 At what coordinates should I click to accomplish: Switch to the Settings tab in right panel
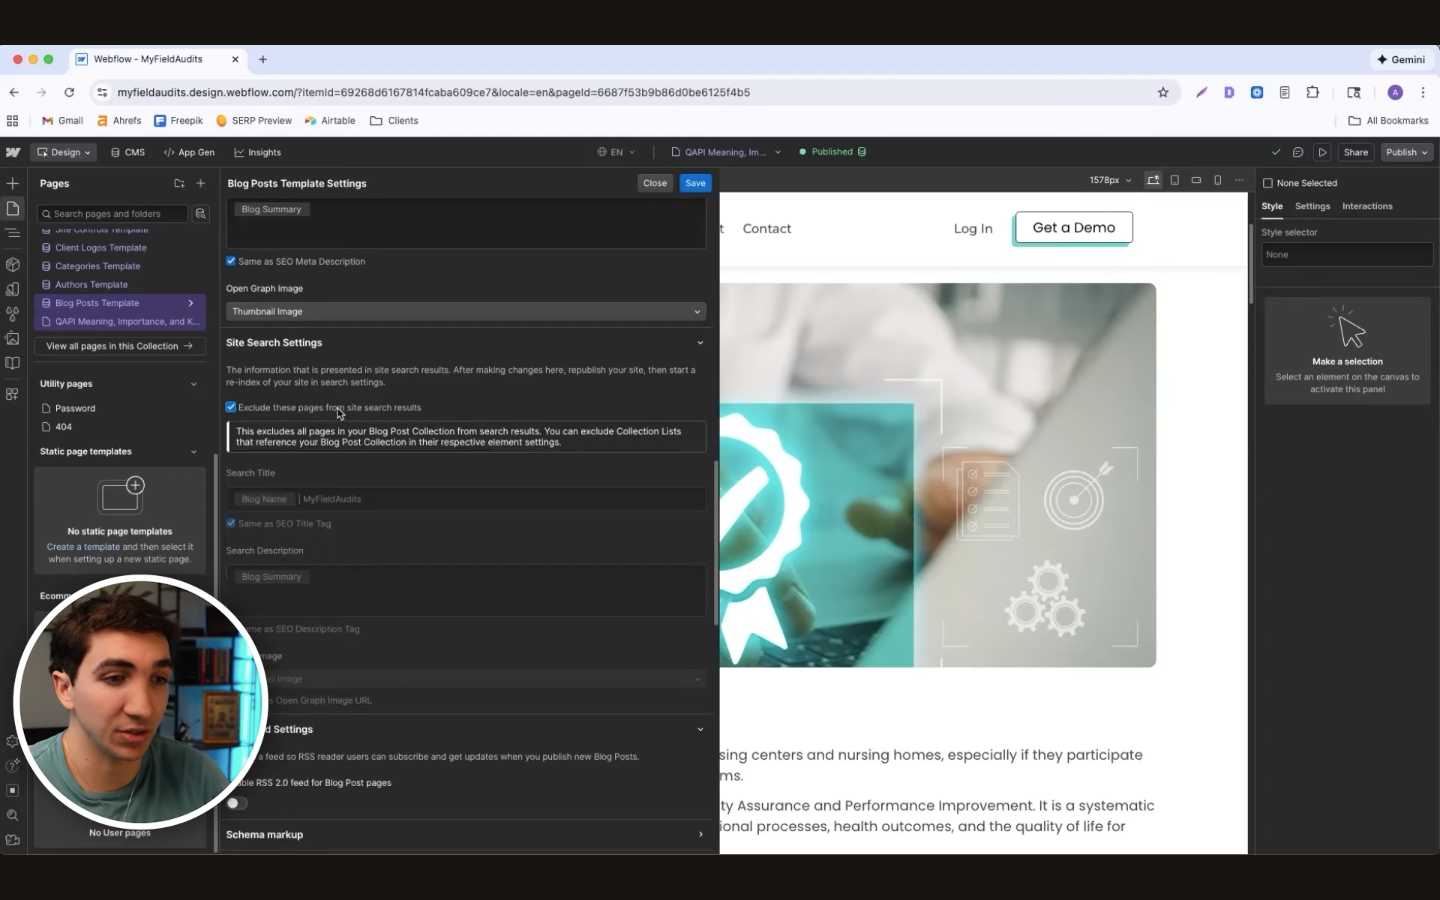coord(1312,206)
